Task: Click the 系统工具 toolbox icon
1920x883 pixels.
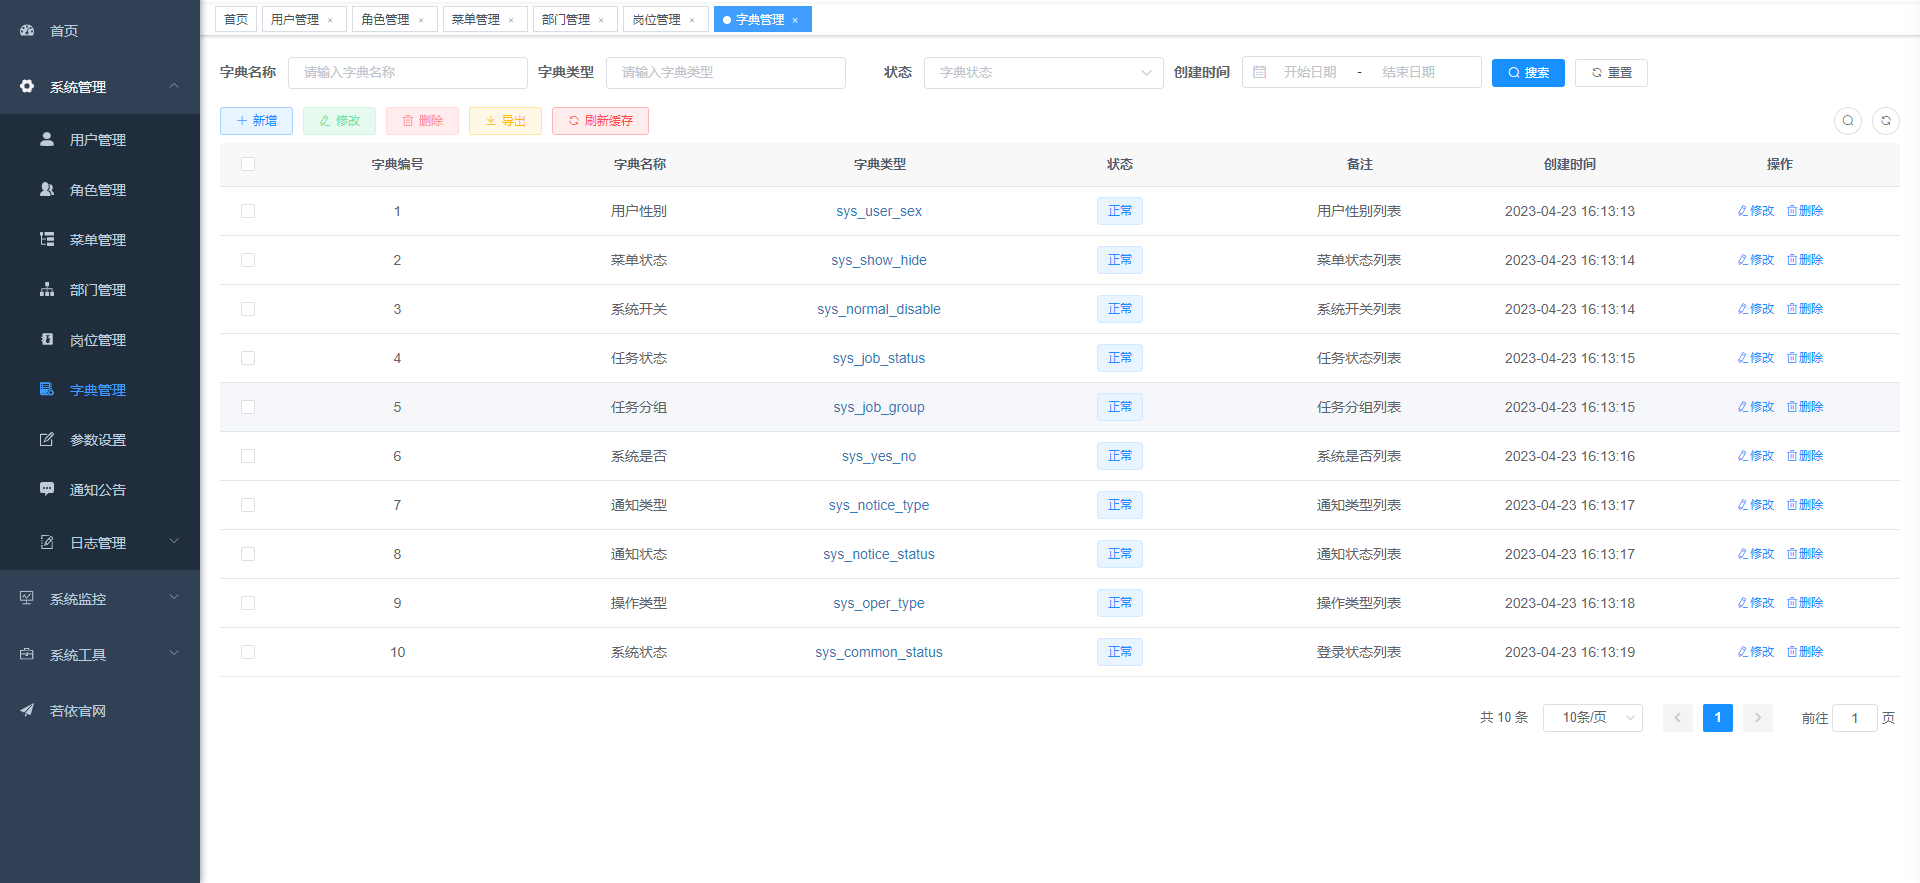Action: click(x=27, y=654)
